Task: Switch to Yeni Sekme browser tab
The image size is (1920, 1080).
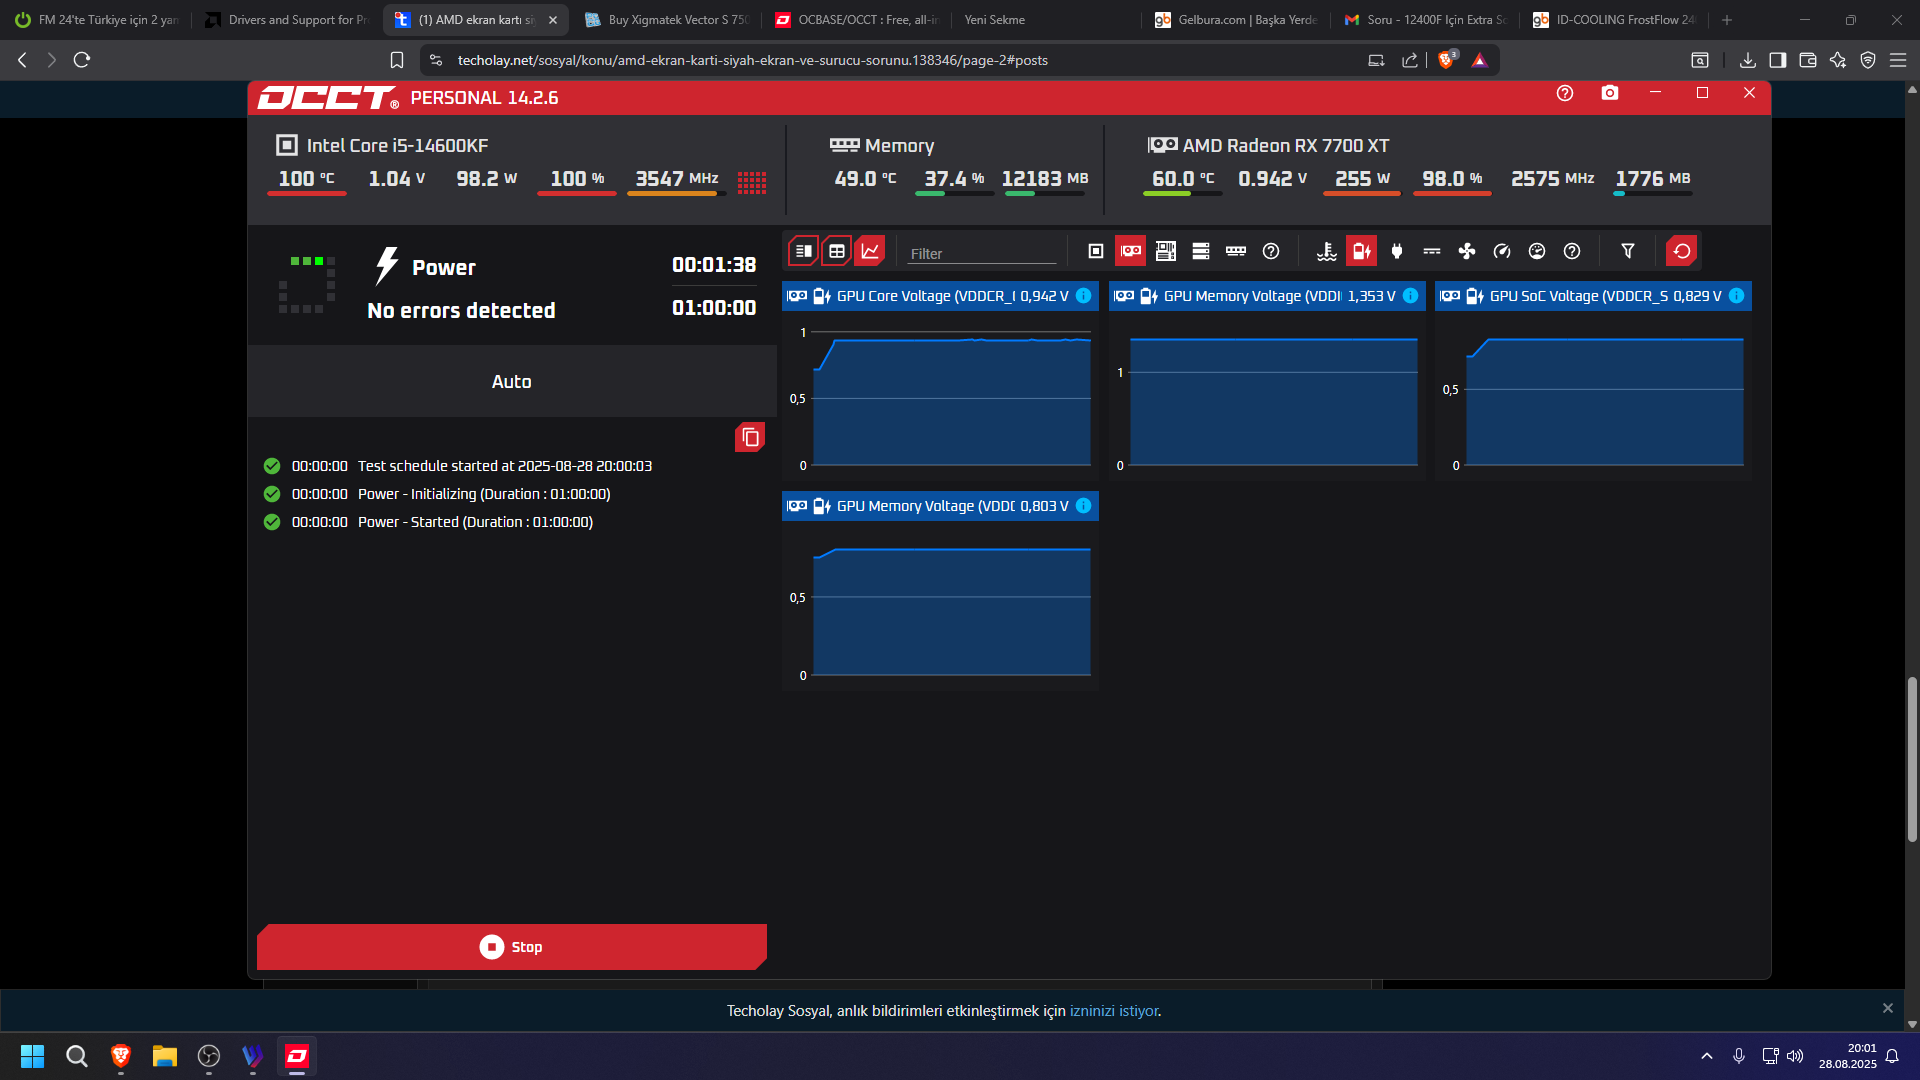Action: (1047, 20)
